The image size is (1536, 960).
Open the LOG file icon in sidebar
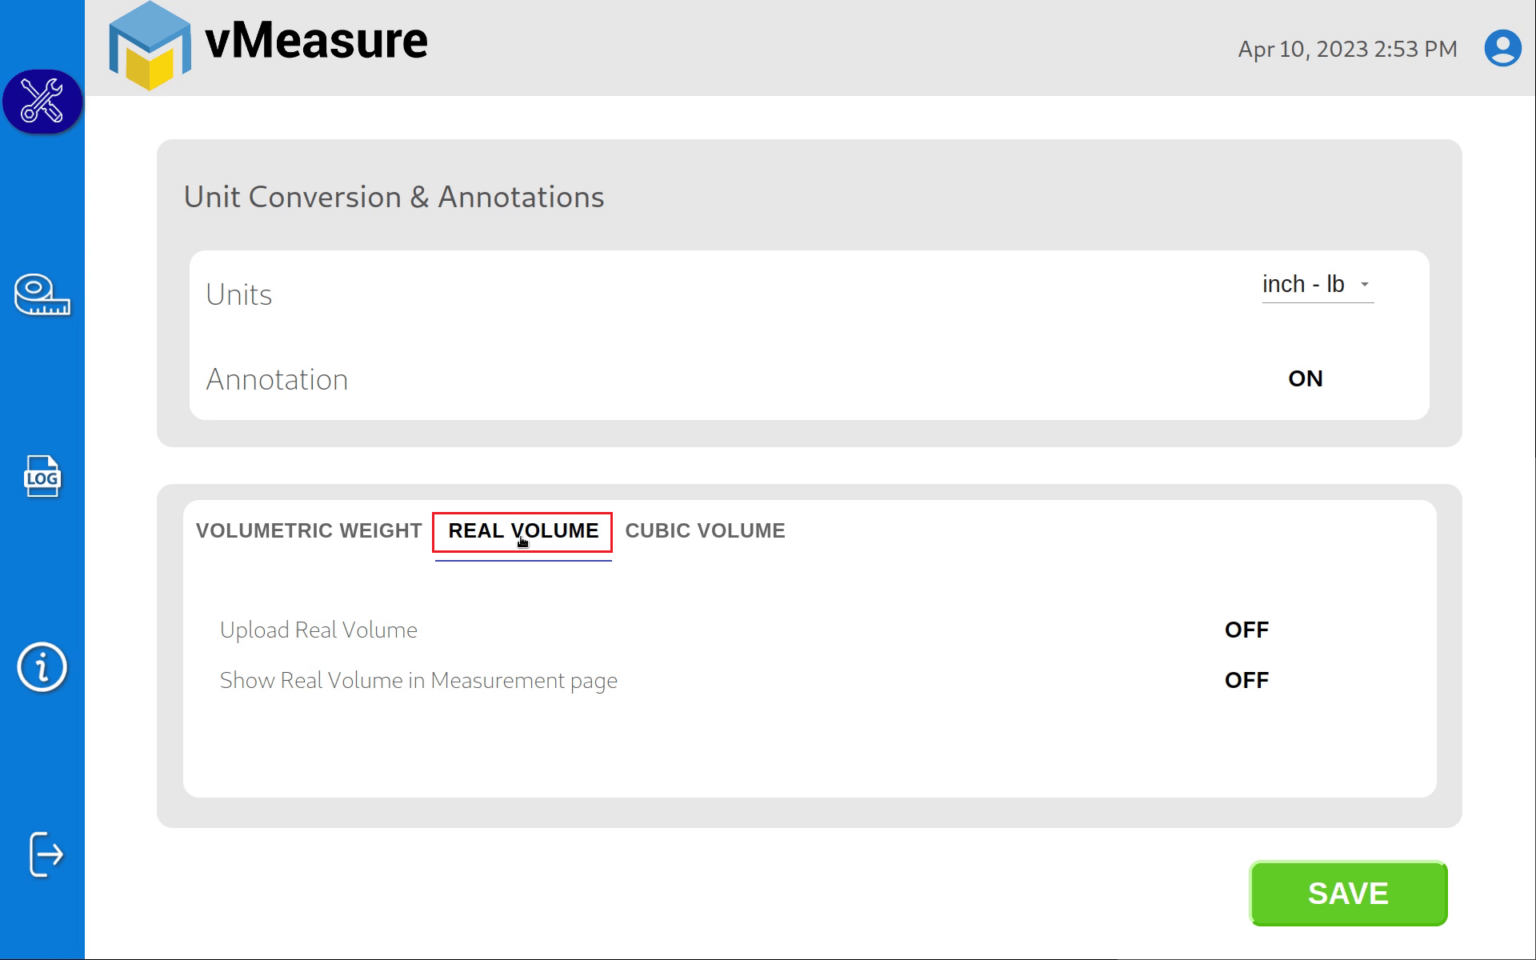click(42, 476)
